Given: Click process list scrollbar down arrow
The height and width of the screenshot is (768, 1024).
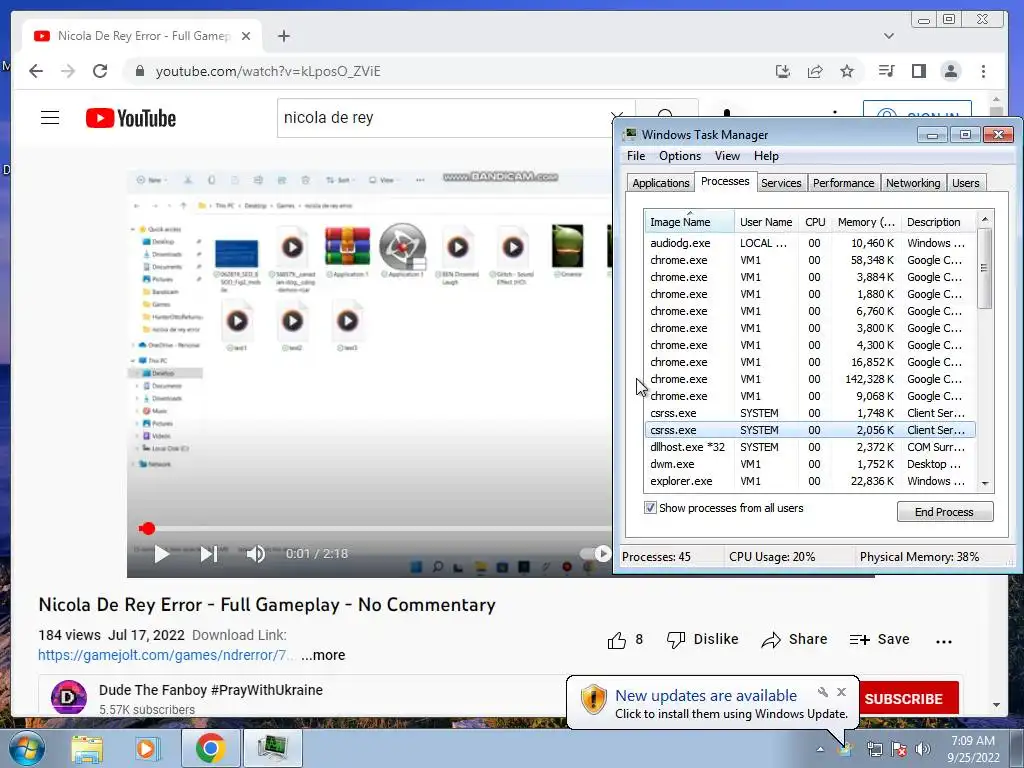Looking at the screenshot, I should [x=985, y=483].
